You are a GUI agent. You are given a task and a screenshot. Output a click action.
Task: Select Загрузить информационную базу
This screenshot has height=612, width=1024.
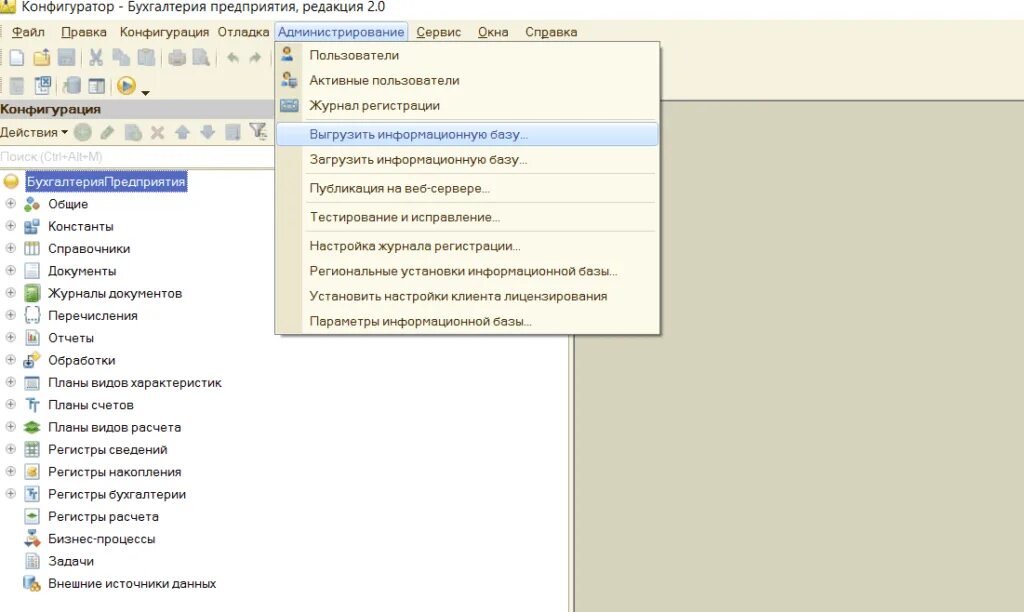468,159
